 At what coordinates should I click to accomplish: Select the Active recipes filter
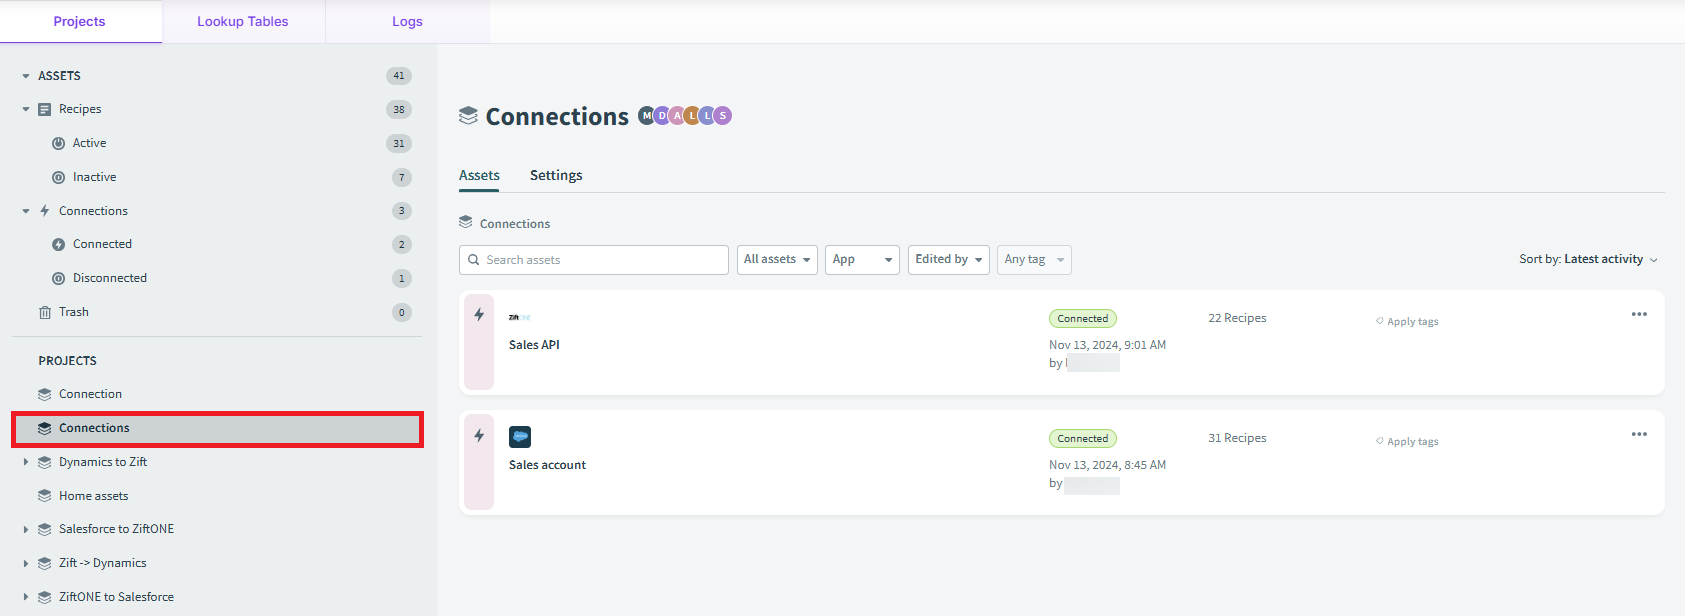(x=89, y=143)
